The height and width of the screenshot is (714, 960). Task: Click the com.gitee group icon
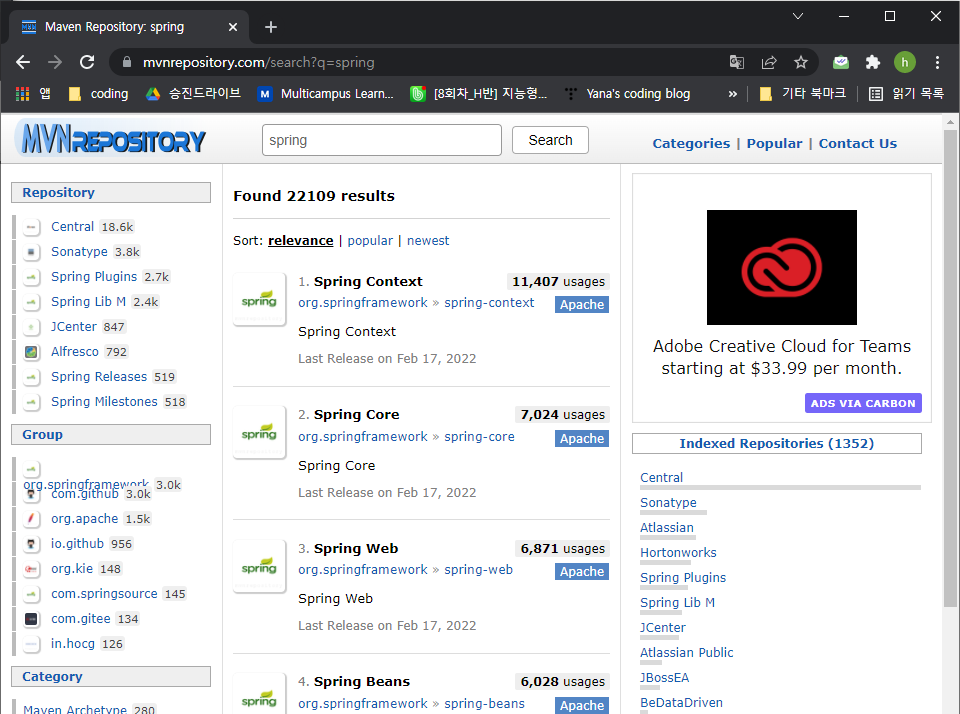point(31,619)
